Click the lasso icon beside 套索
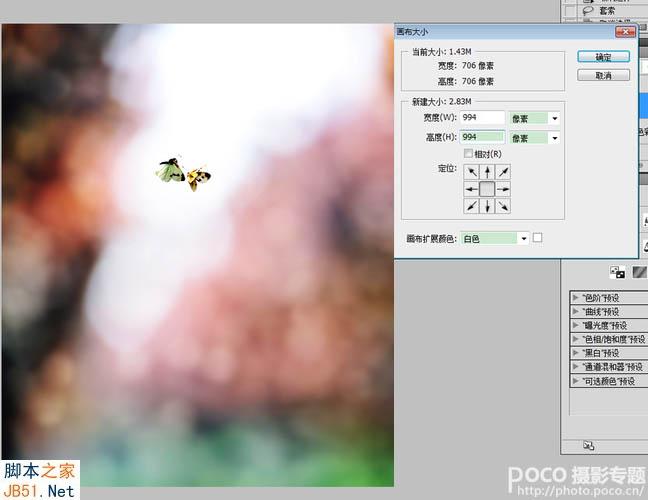 point(588,11)
